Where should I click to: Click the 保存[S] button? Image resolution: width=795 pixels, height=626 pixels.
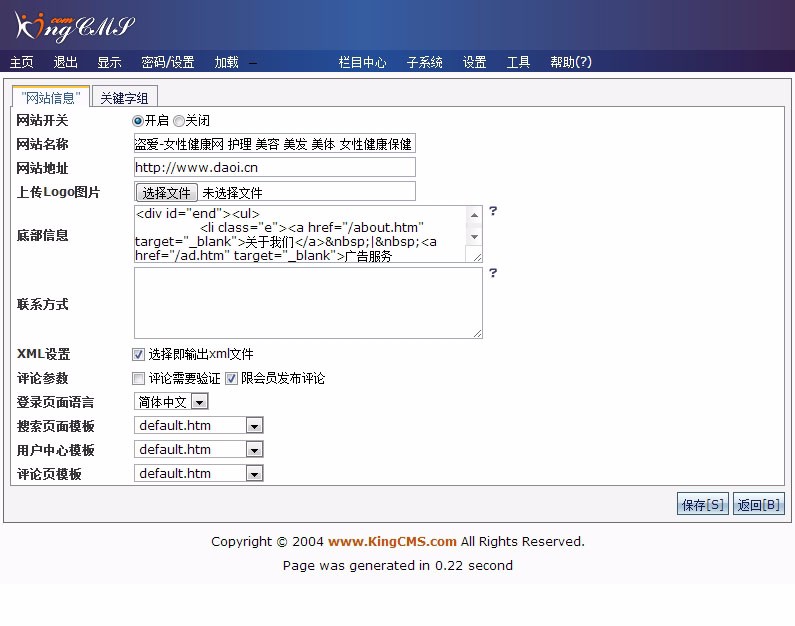[703, 504]
